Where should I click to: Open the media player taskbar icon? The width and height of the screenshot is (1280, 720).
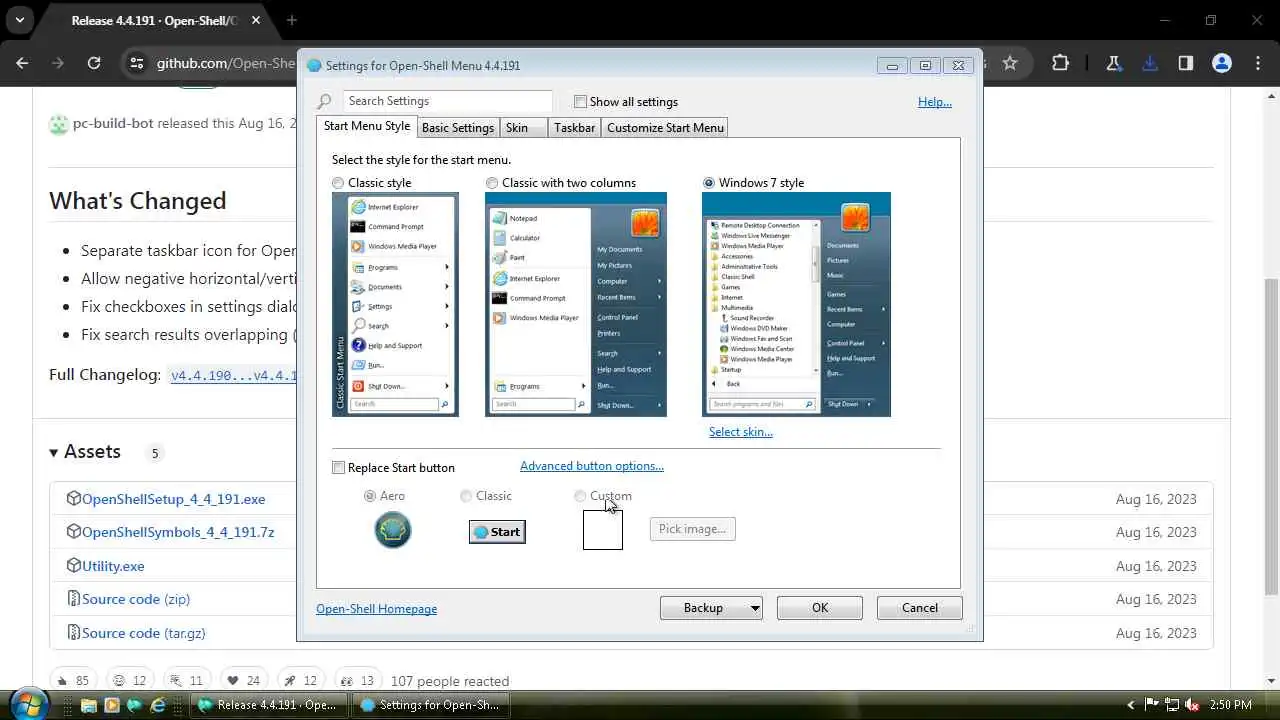112,705
